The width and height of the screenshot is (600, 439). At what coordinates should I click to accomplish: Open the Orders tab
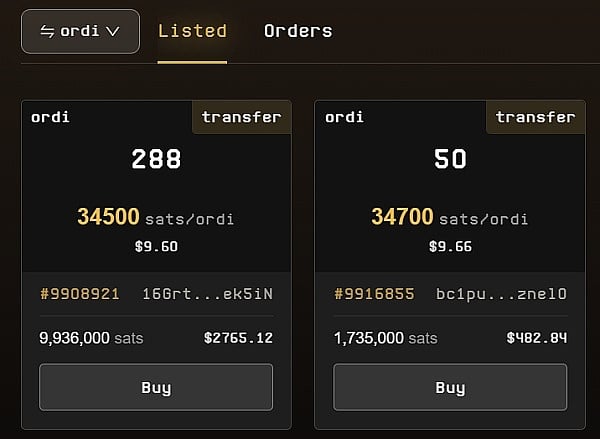tap(298, 31)
